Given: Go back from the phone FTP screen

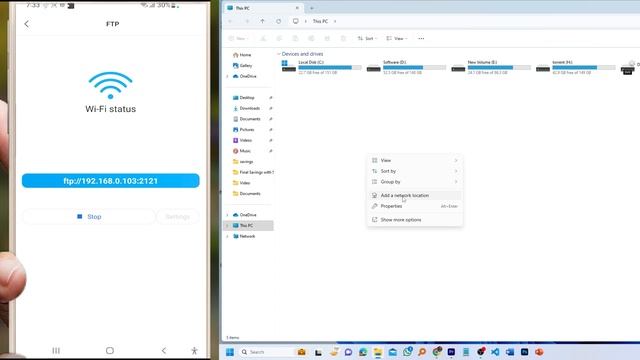Looking at the screenshot, I should click(x=27, y=24).
